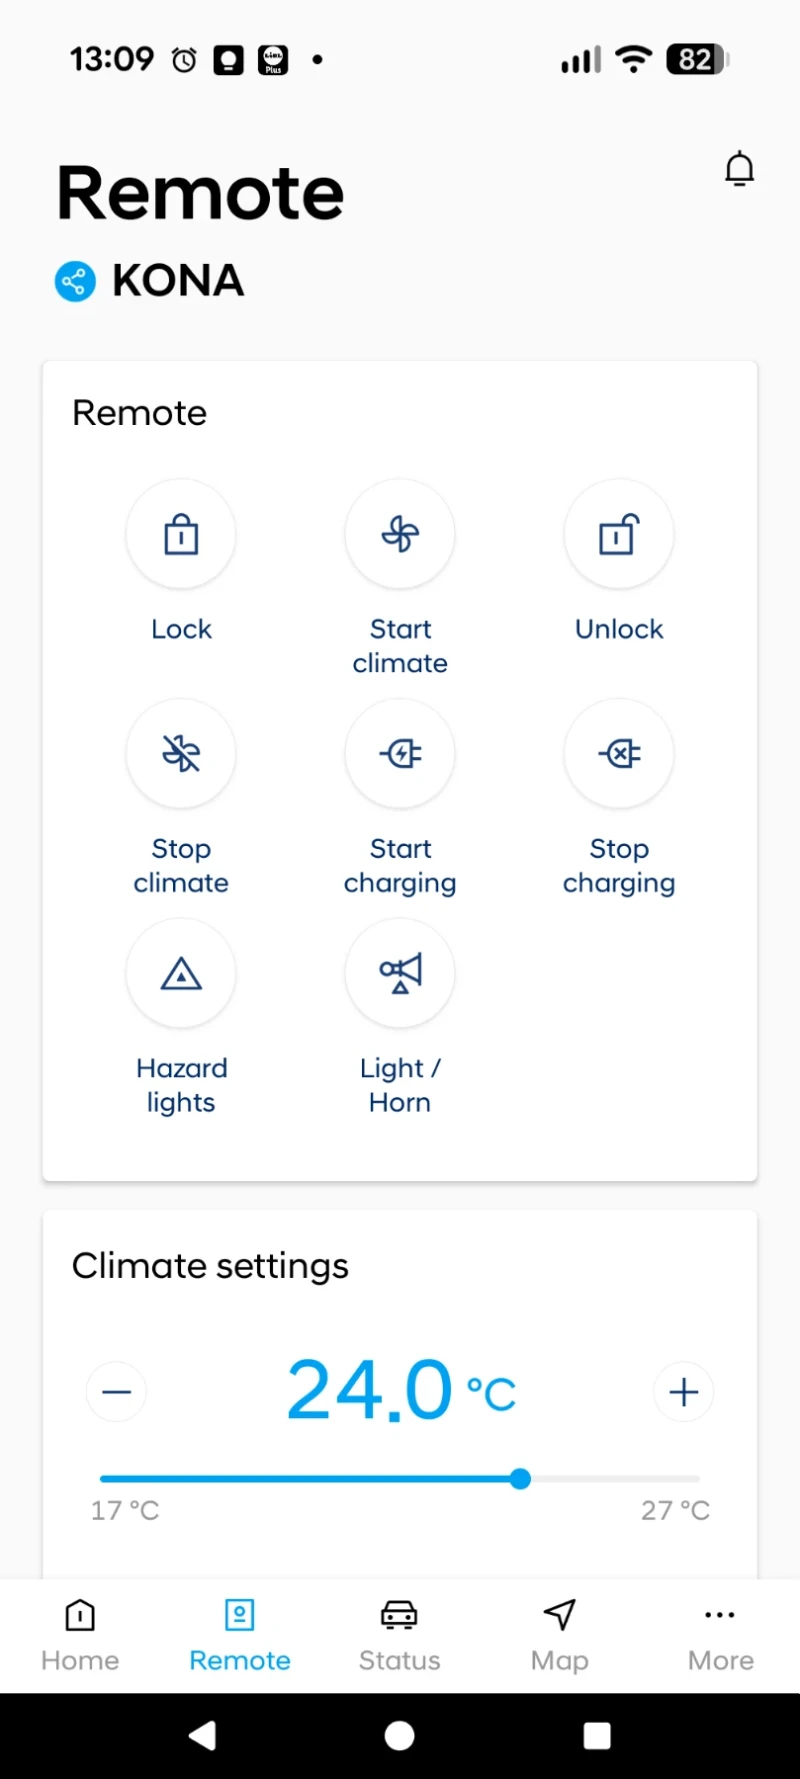Activate the Hazard lights triangle icon

[x=181, y=973]
